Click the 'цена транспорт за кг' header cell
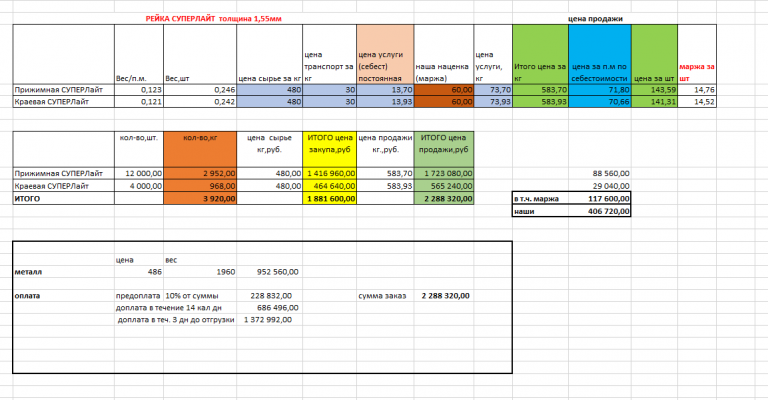Viewport: 768px width, 400px height. pos(330,54)
